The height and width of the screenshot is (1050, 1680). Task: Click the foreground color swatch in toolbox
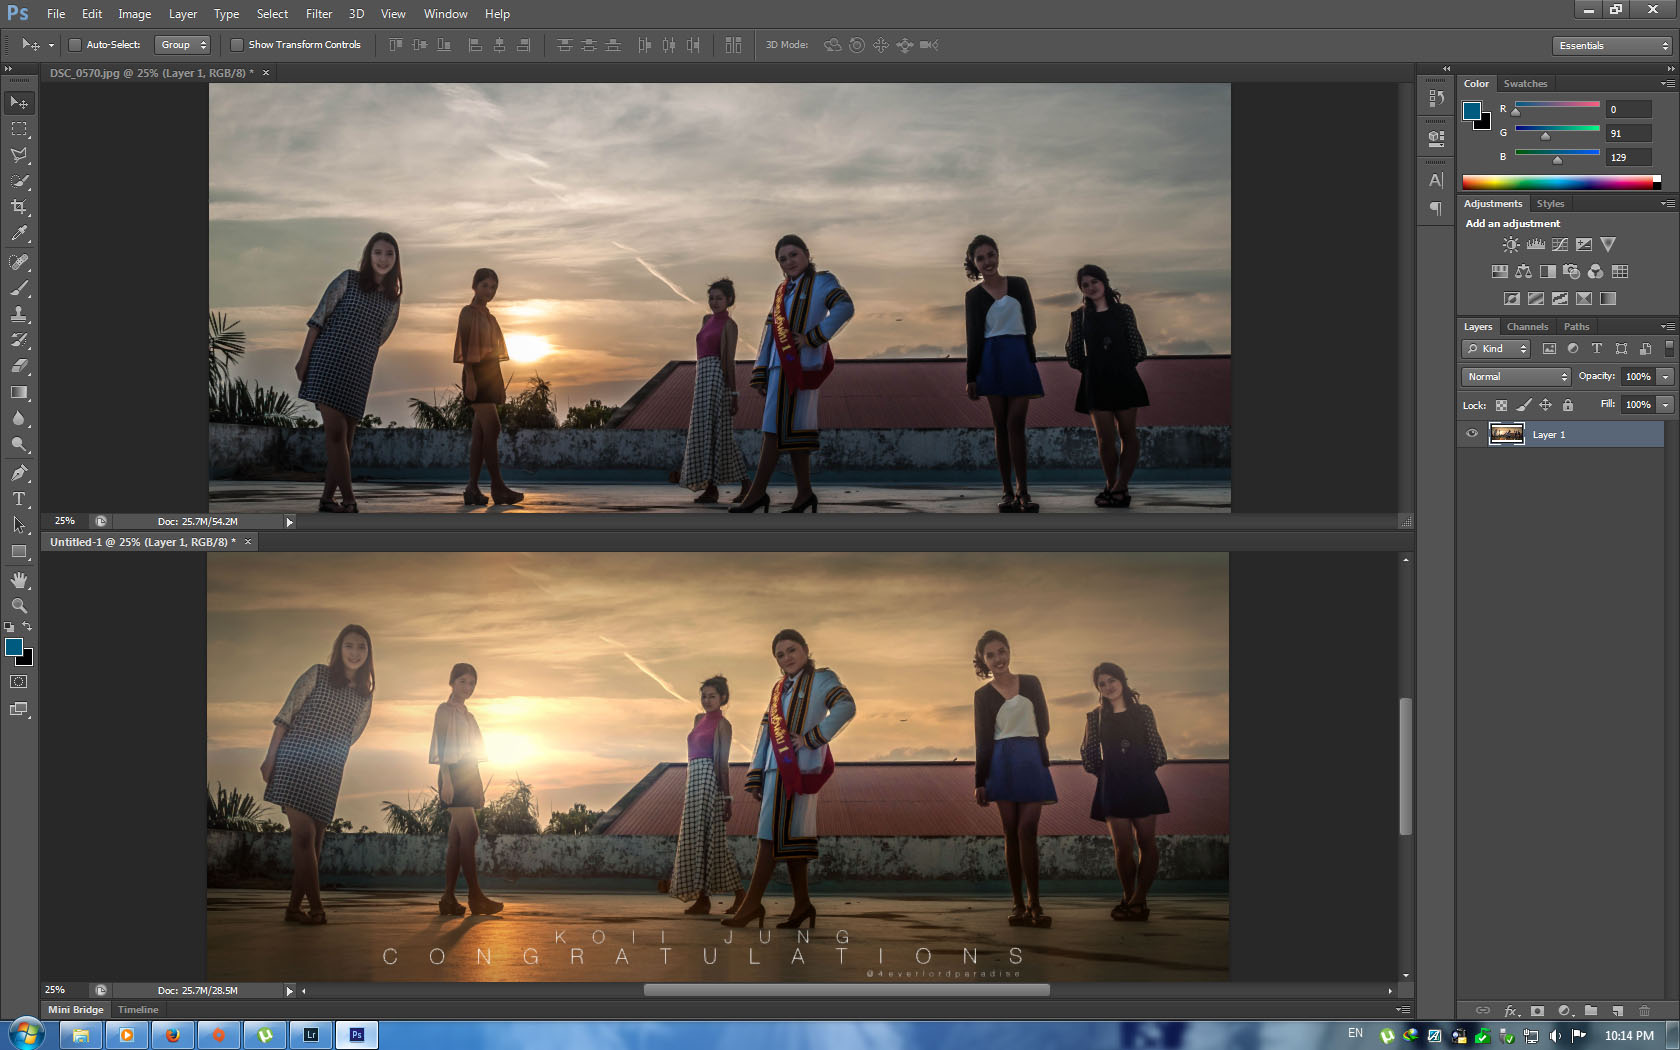point(14,647)
